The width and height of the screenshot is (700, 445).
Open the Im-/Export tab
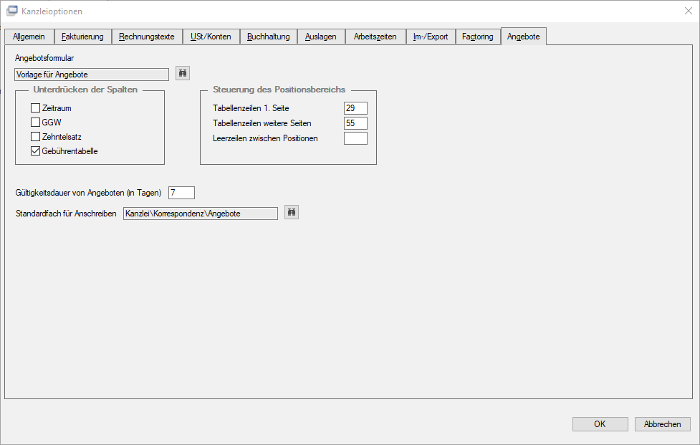(430, 37)
